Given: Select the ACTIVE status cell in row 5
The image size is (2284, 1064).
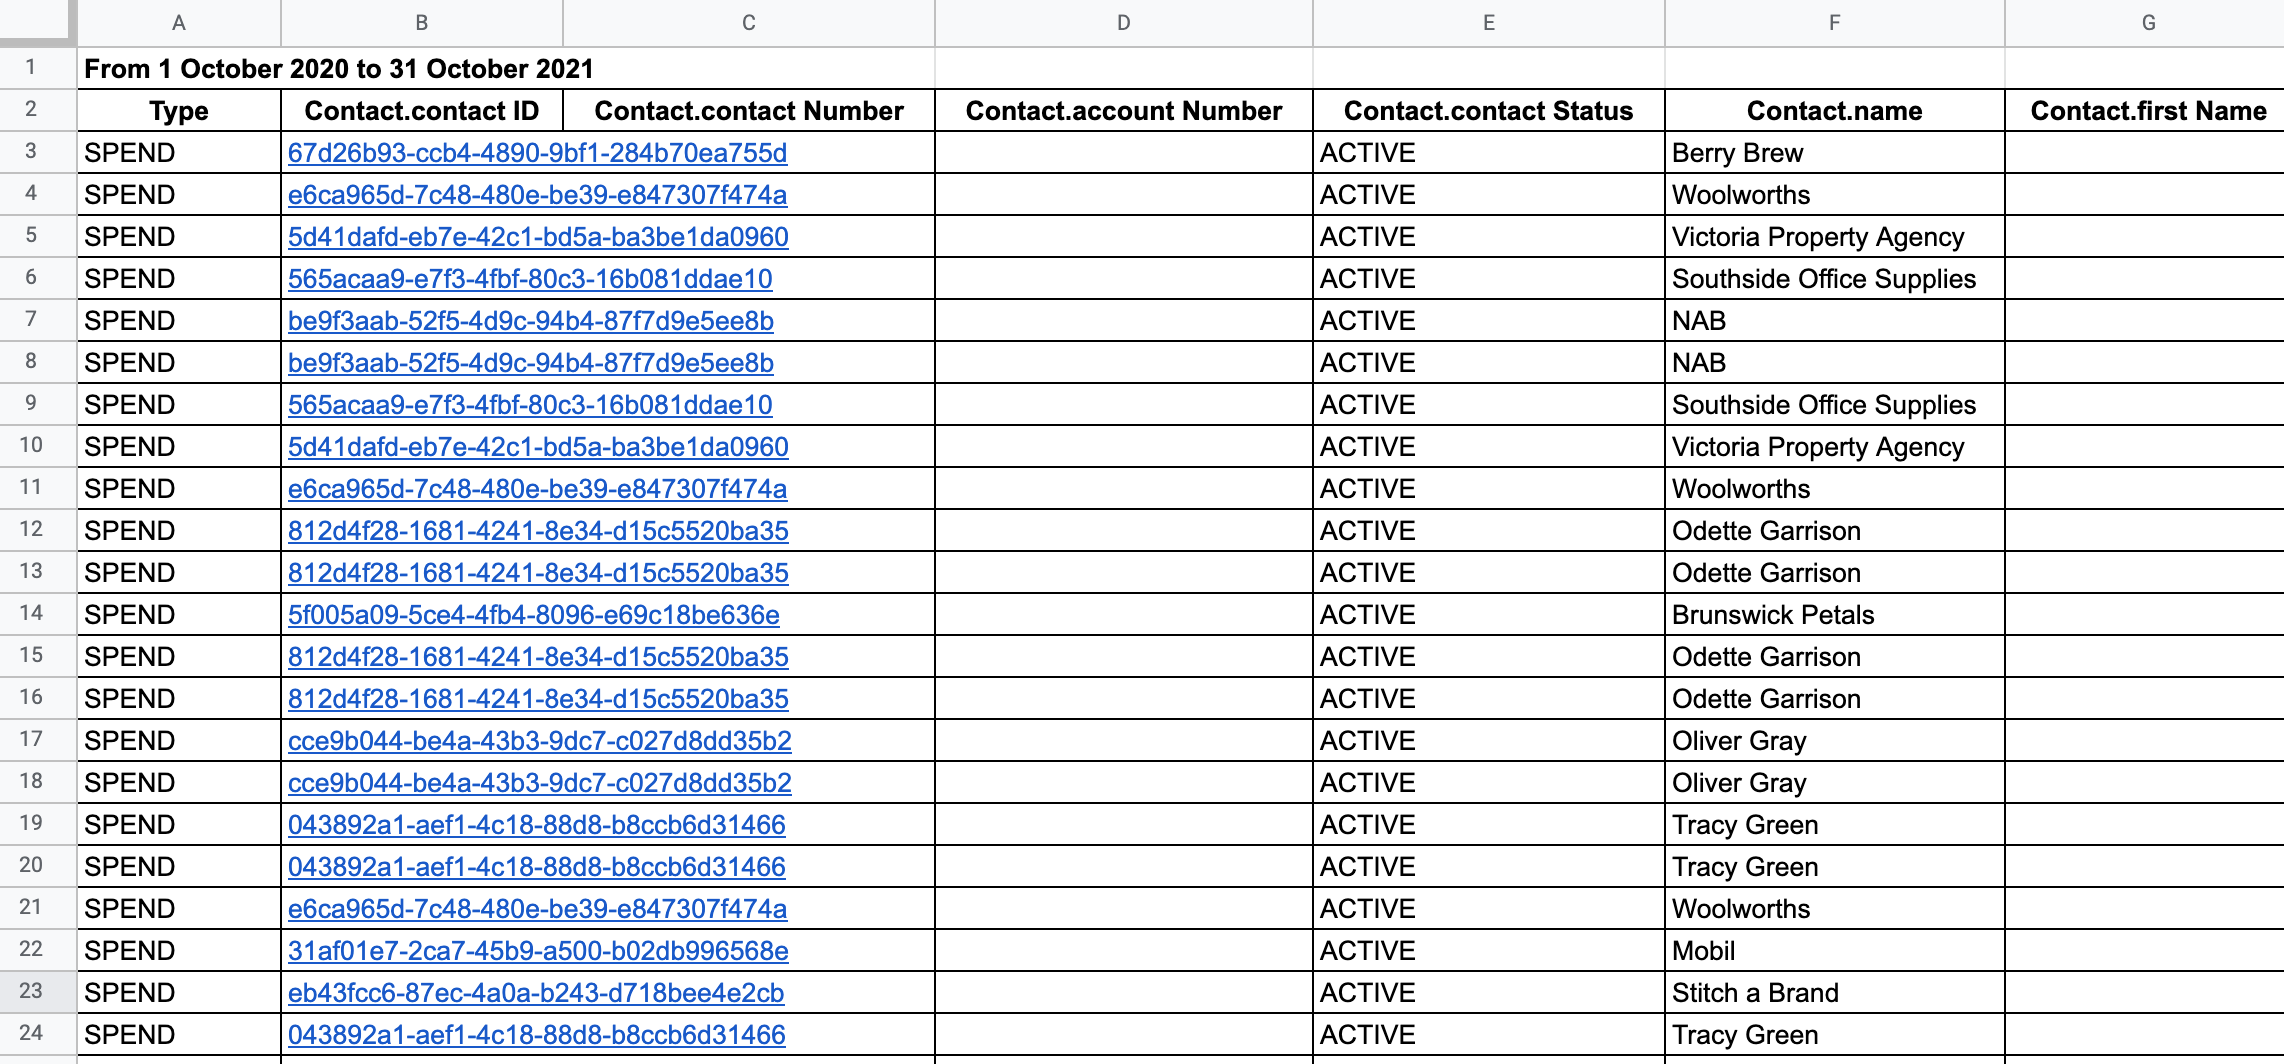Looking at the screenshot, I should (1487, 236).
